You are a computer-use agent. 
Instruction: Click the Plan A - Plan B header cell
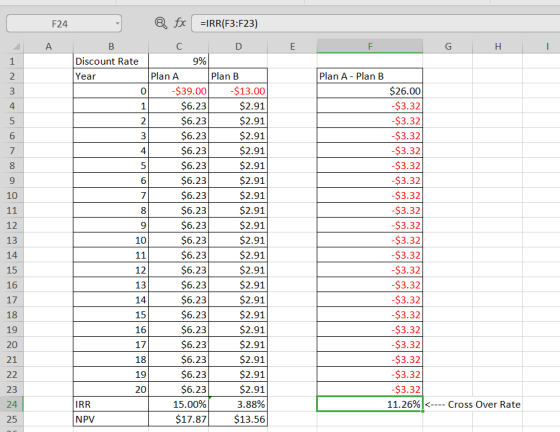[x=370, y=76]
